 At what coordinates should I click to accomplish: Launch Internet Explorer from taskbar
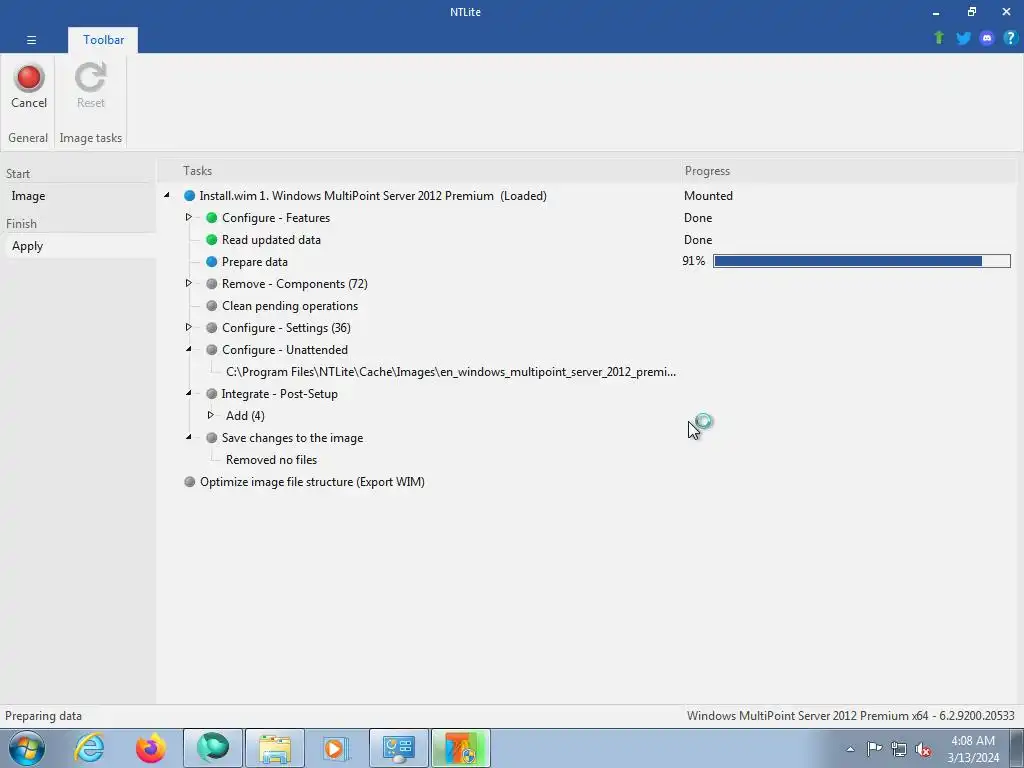pos(89,748)
